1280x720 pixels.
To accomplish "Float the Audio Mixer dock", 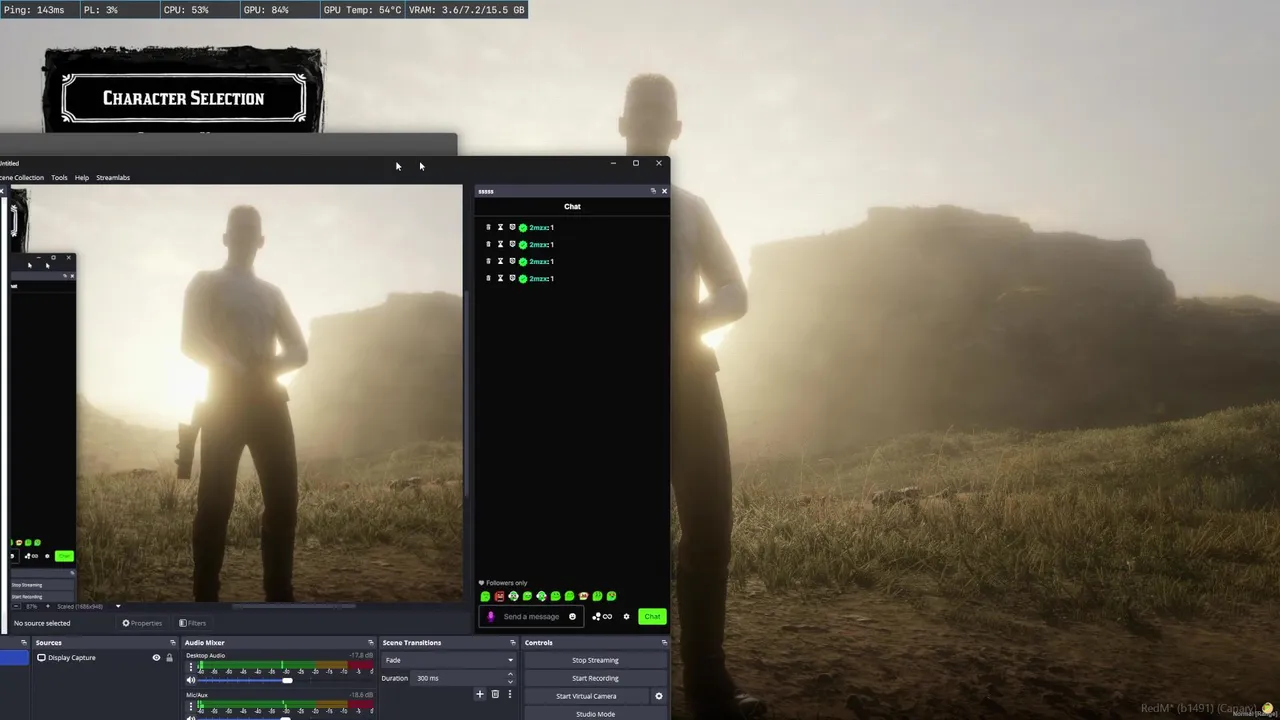I will pos(371,643).
